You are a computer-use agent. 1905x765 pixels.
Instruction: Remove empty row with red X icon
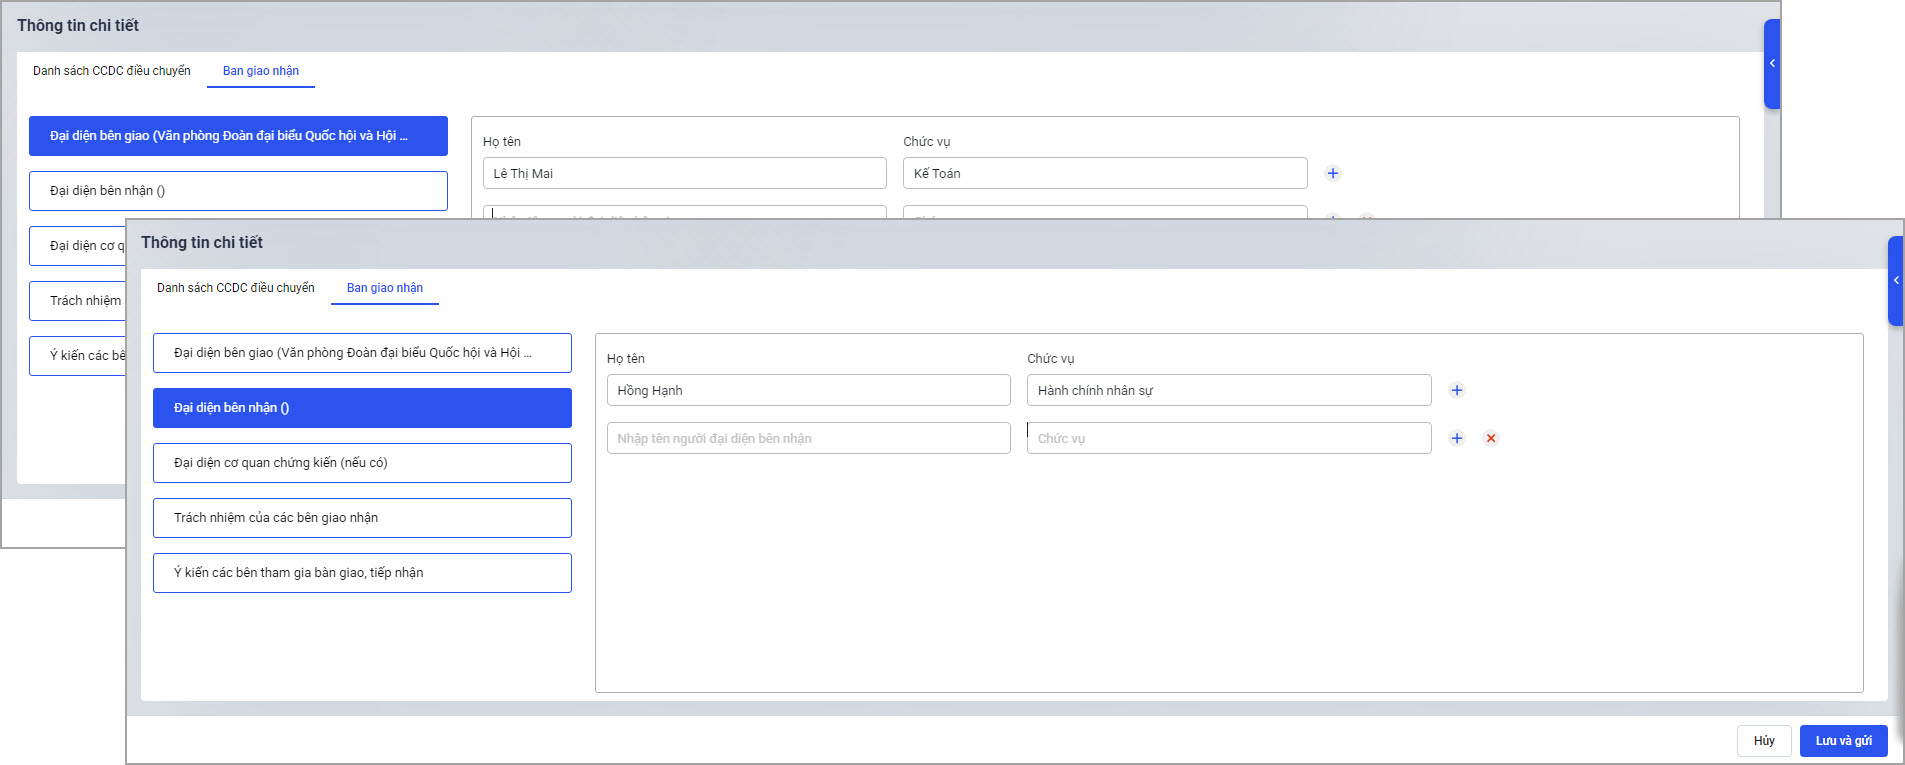1490,438
